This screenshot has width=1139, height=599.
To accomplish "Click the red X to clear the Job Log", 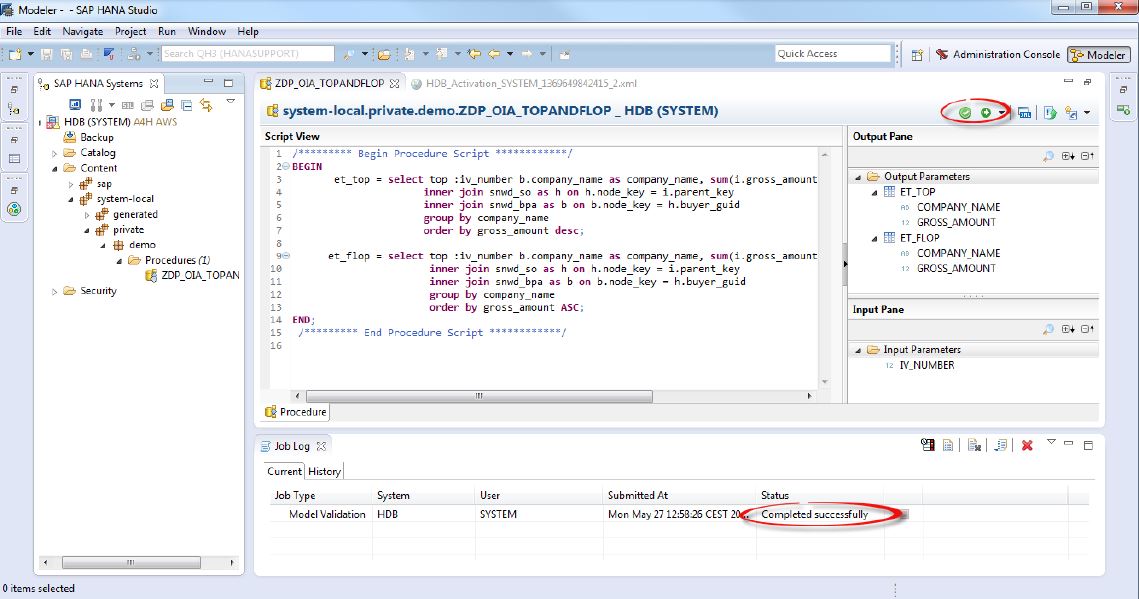I will coord(1027,446).
